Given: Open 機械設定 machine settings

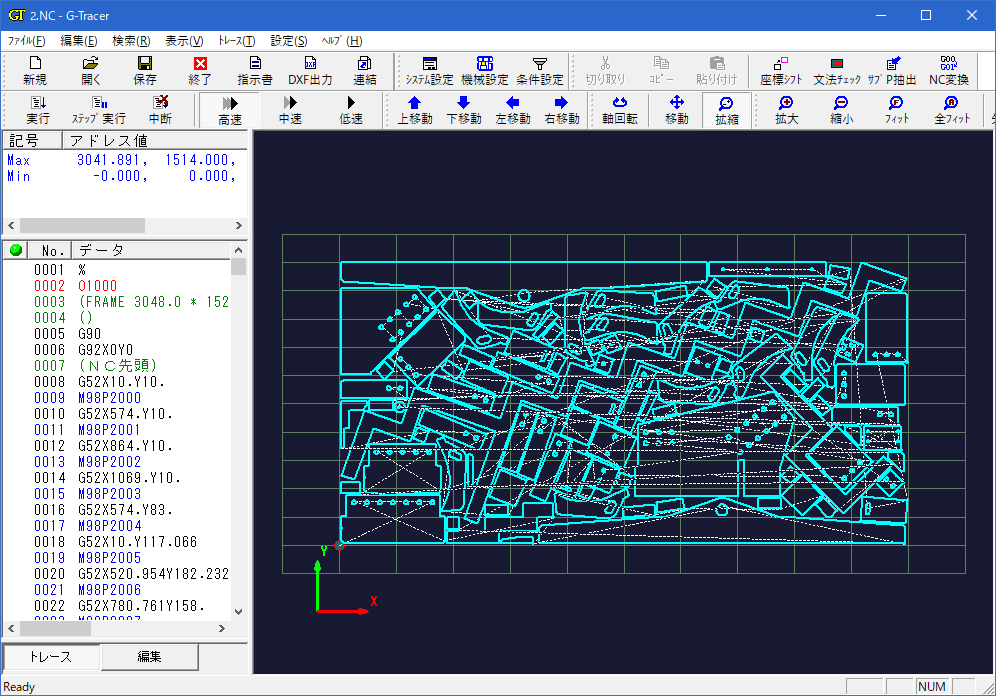Looking at the screenshot, I should [x=484, y=70].
